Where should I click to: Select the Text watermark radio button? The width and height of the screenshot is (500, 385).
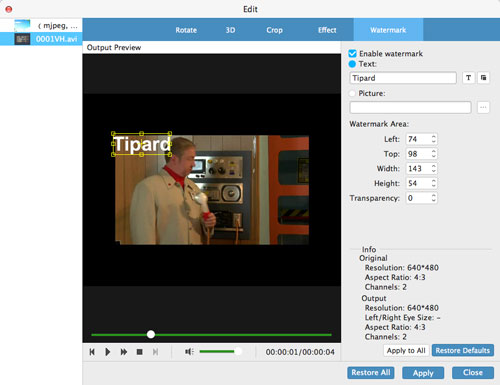pos(352,64)
